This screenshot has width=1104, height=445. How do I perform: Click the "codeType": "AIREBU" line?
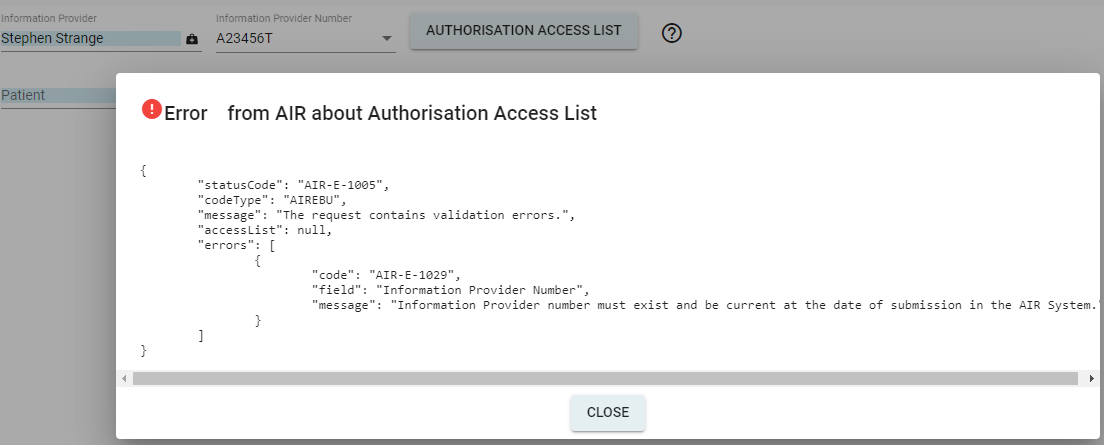point(272,200)
